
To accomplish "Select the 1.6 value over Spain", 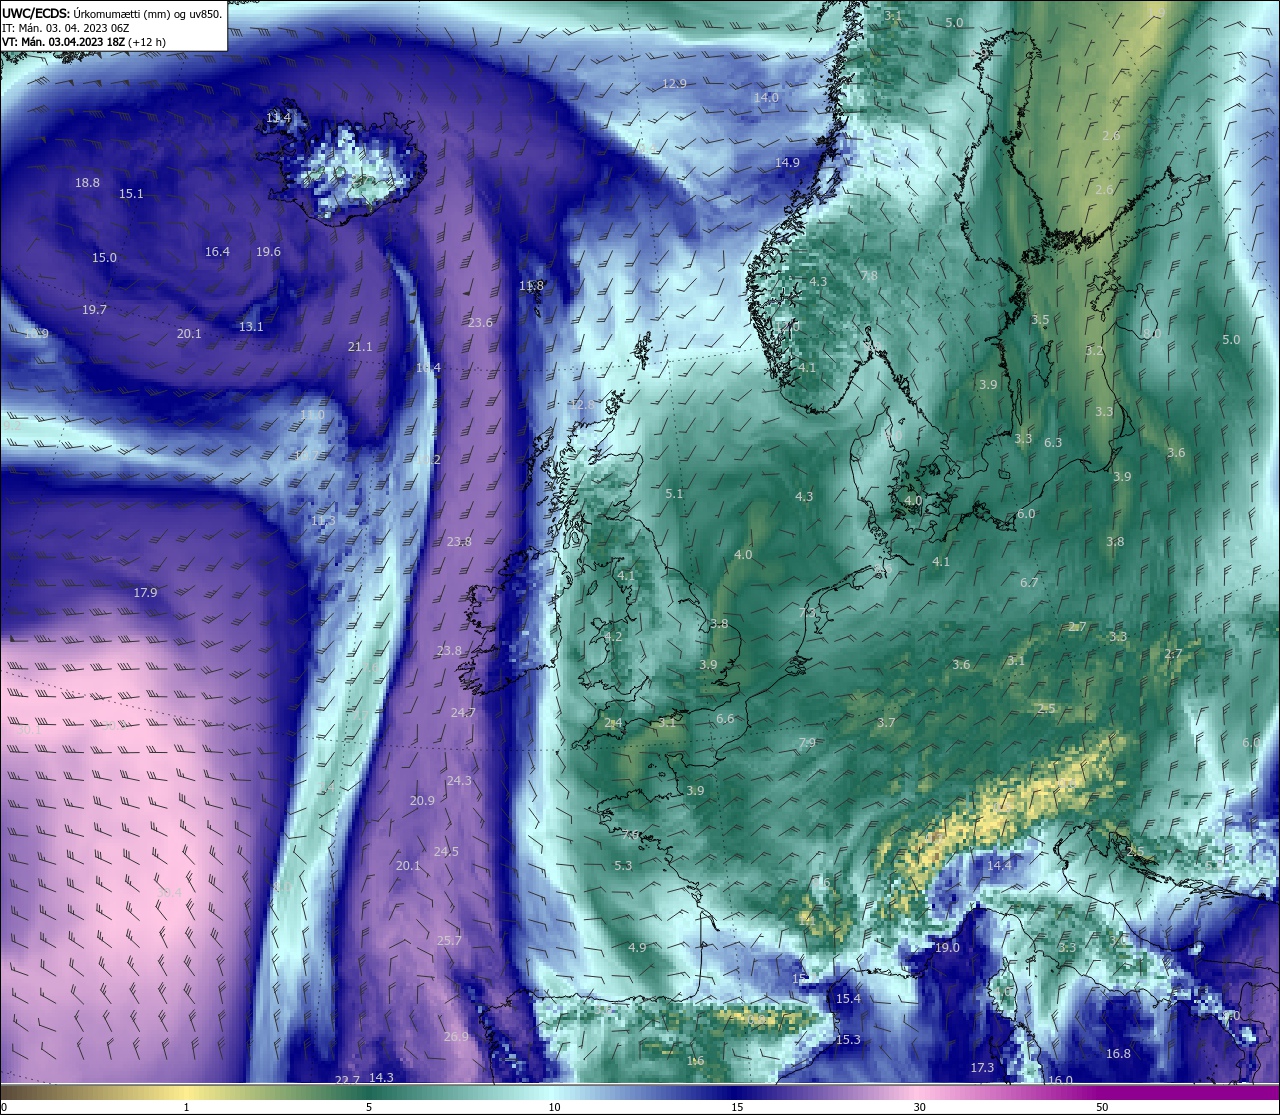I will 696,1062.
